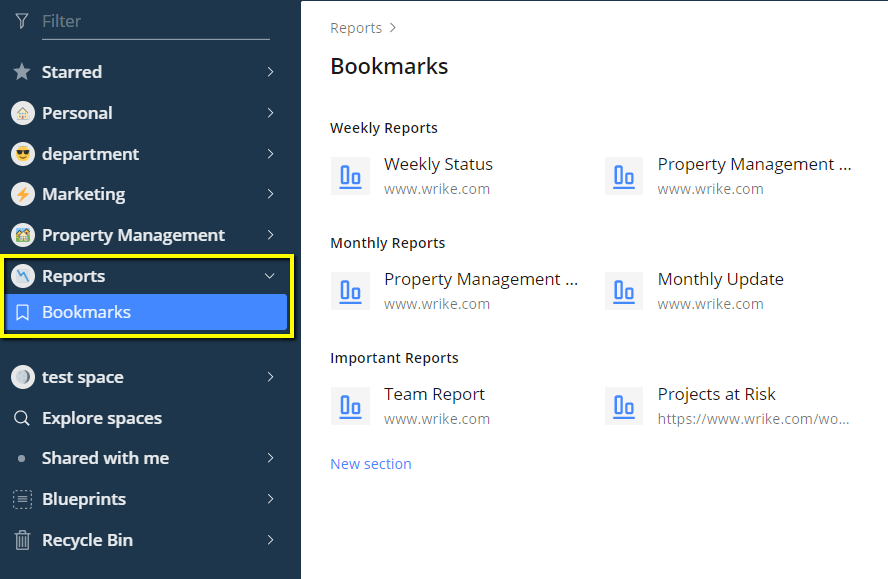The height and width of the screenshot is (579, 888).
Task: Open the test space item
Action: 83,377
